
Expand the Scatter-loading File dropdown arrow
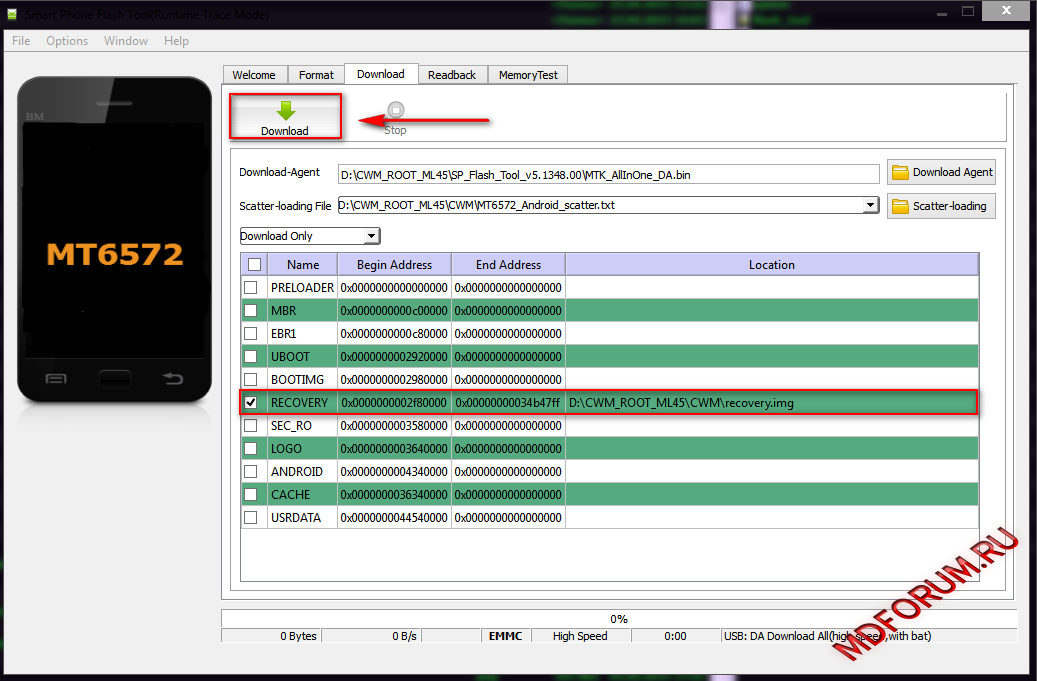(x=870, y=205)
